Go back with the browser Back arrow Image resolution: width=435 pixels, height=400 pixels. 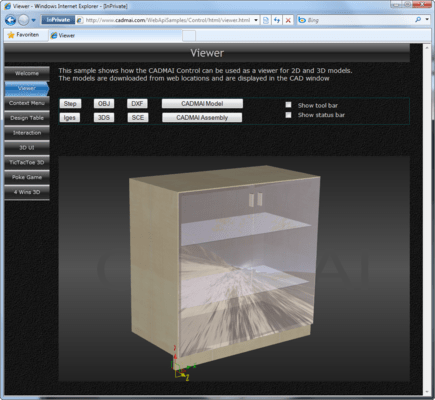point(10,20)
